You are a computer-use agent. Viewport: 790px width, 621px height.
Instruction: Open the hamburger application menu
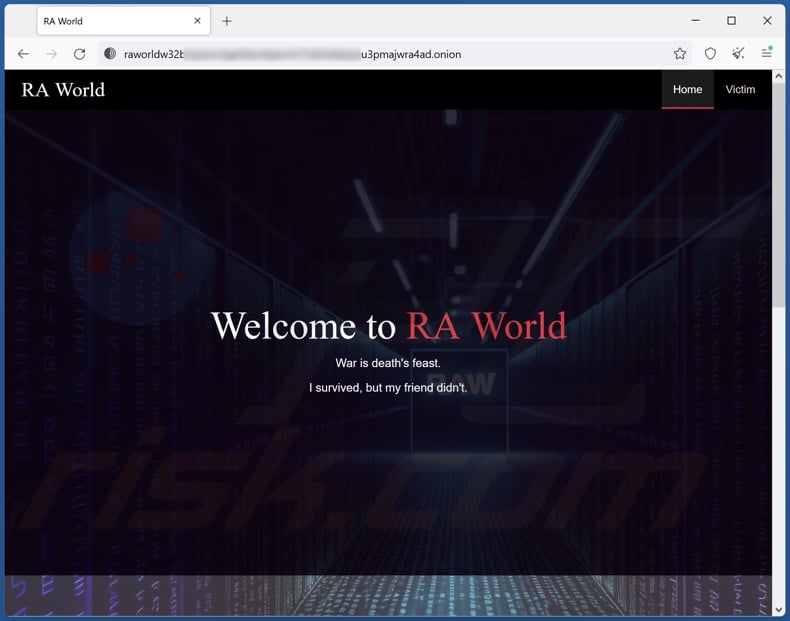tap(767, 54)
